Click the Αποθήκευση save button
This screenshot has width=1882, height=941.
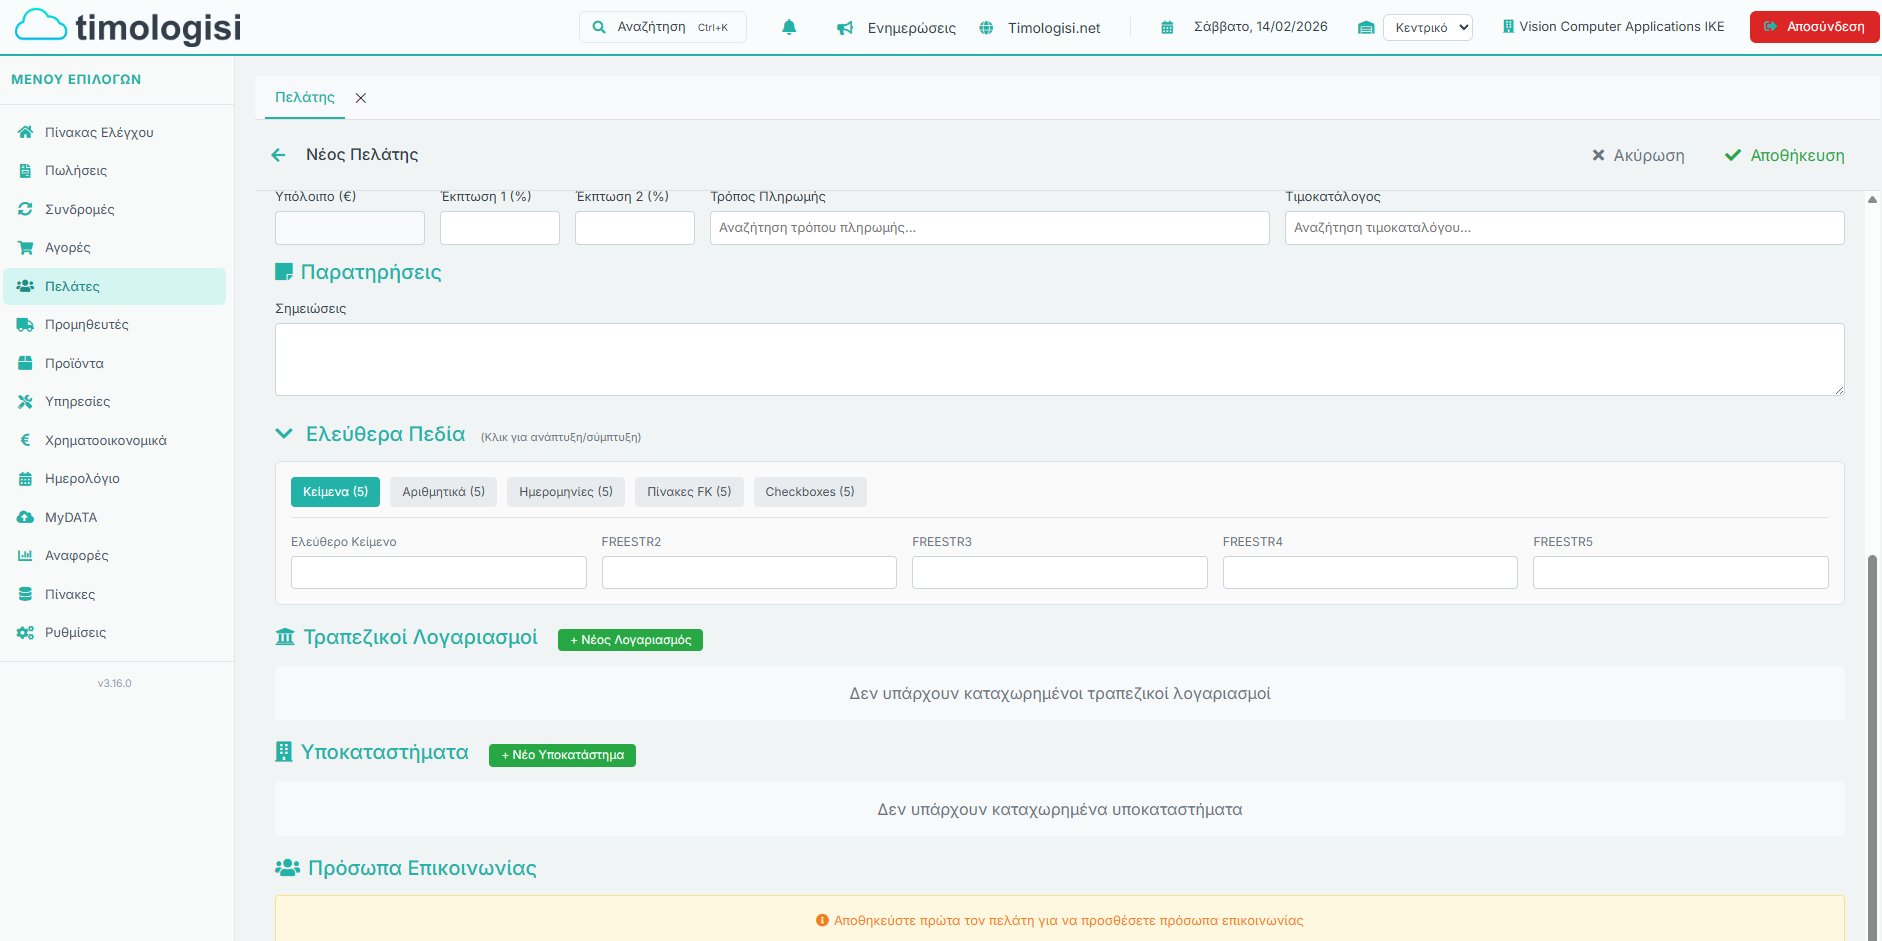click(1785, 155)
